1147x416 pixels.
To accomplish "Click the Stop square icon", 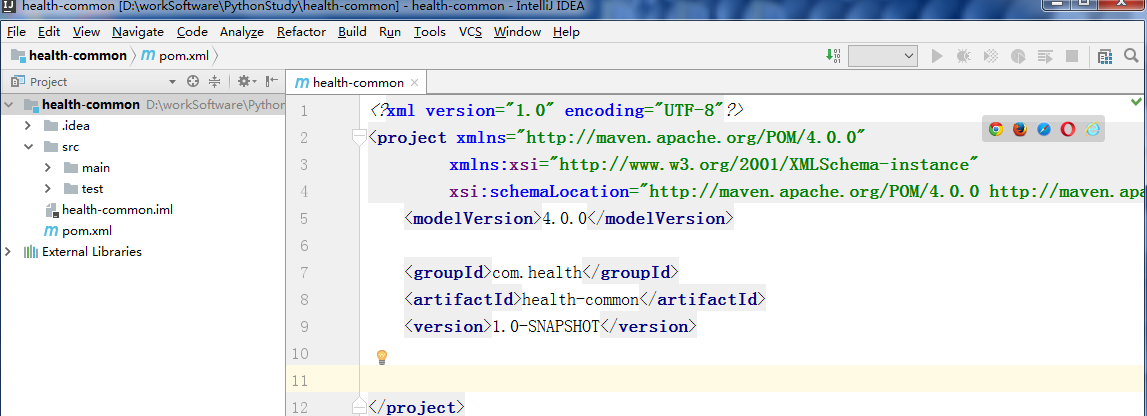I will 1072,56.
